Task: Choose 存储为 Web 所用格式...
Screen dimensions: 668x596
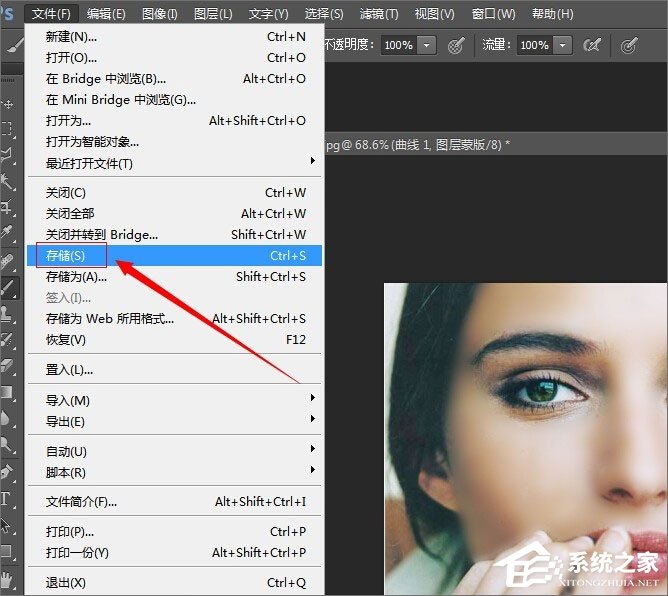Action: [x=175, y=319]
